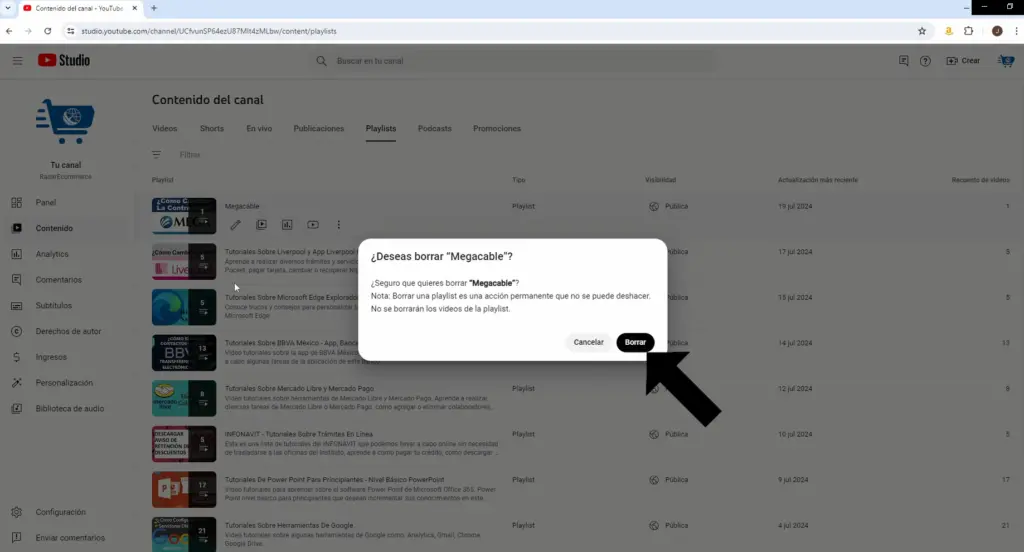Image resolution: width=1024 pixels, height=552 pixels.
Task: Click the INFONAVIT playlist thumbnail
Action: (x=184, y=444)
